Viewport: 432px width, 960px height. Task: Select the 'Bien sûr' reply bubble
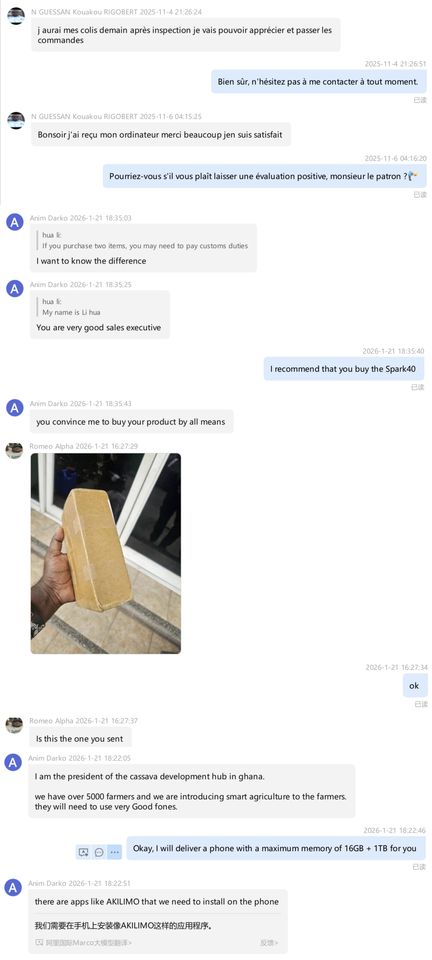(x=318, y=81)
